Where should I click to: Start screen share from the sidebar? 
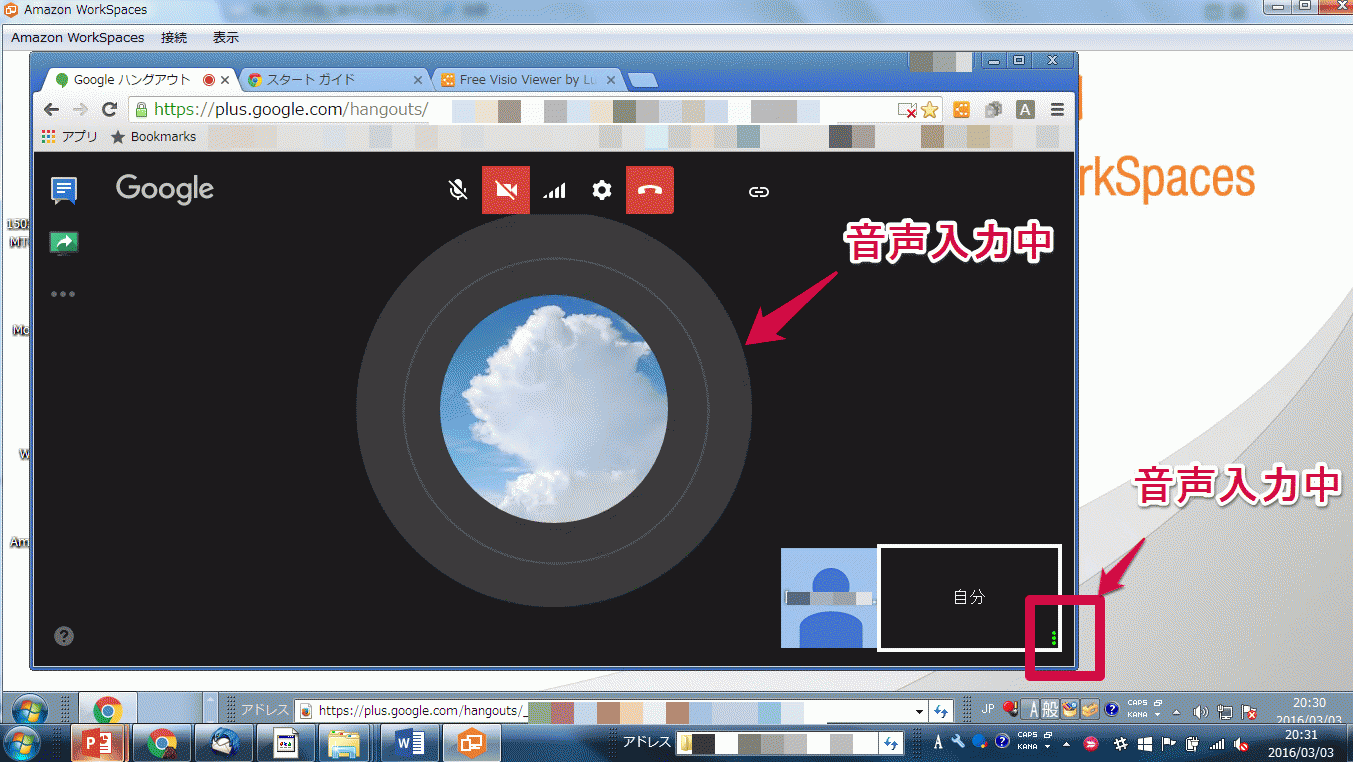[64, 242]
